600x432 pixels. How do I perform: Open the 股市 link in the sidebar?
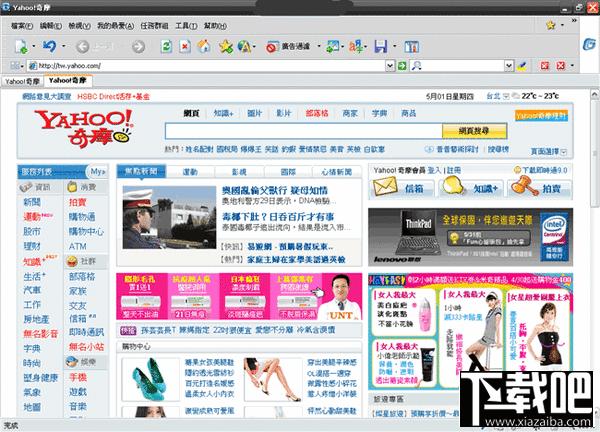point(32,231)
